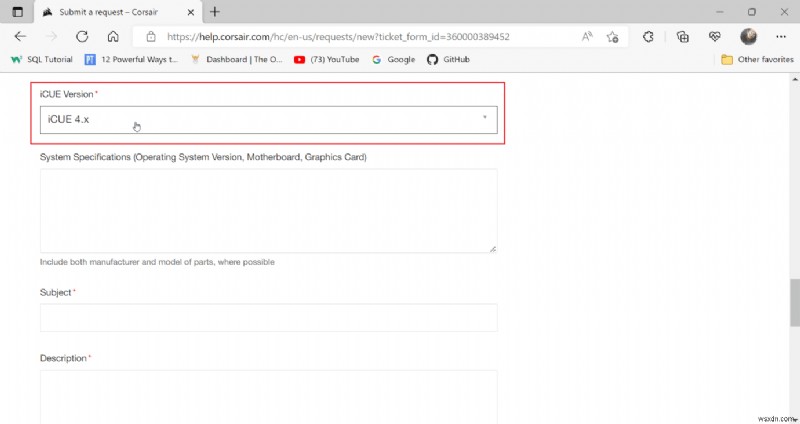Open the Dashboard bookmark
Image resolution: width=800 pixels, height=424 pixels.
point(236,60)
